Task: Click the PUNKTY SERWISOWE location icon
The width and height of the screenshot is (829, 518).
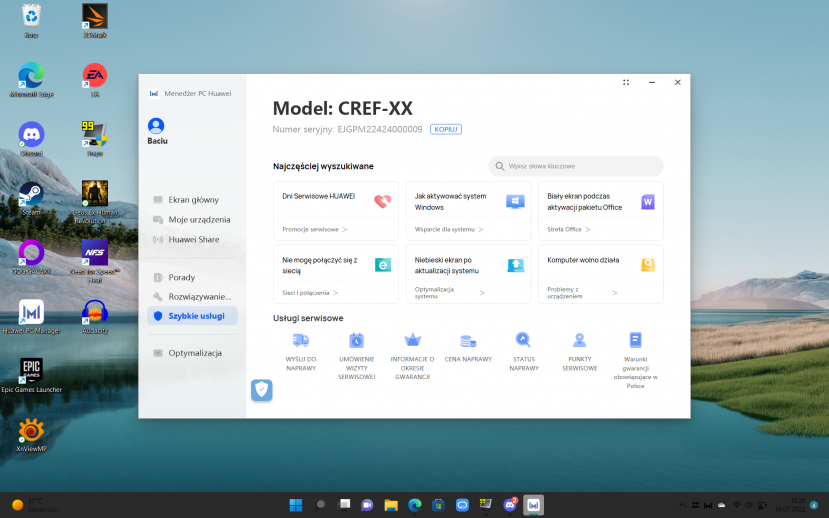Action: (579, 340)
